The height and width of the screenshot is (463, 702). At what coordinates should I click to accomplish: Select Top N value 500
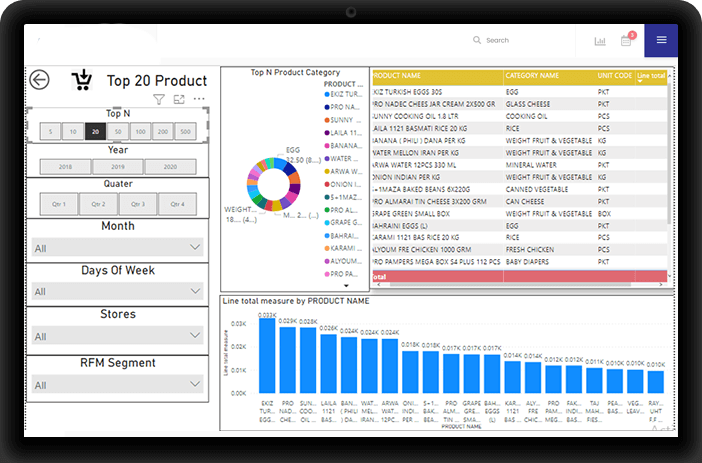pyautogui.click(x=185, y=132)
